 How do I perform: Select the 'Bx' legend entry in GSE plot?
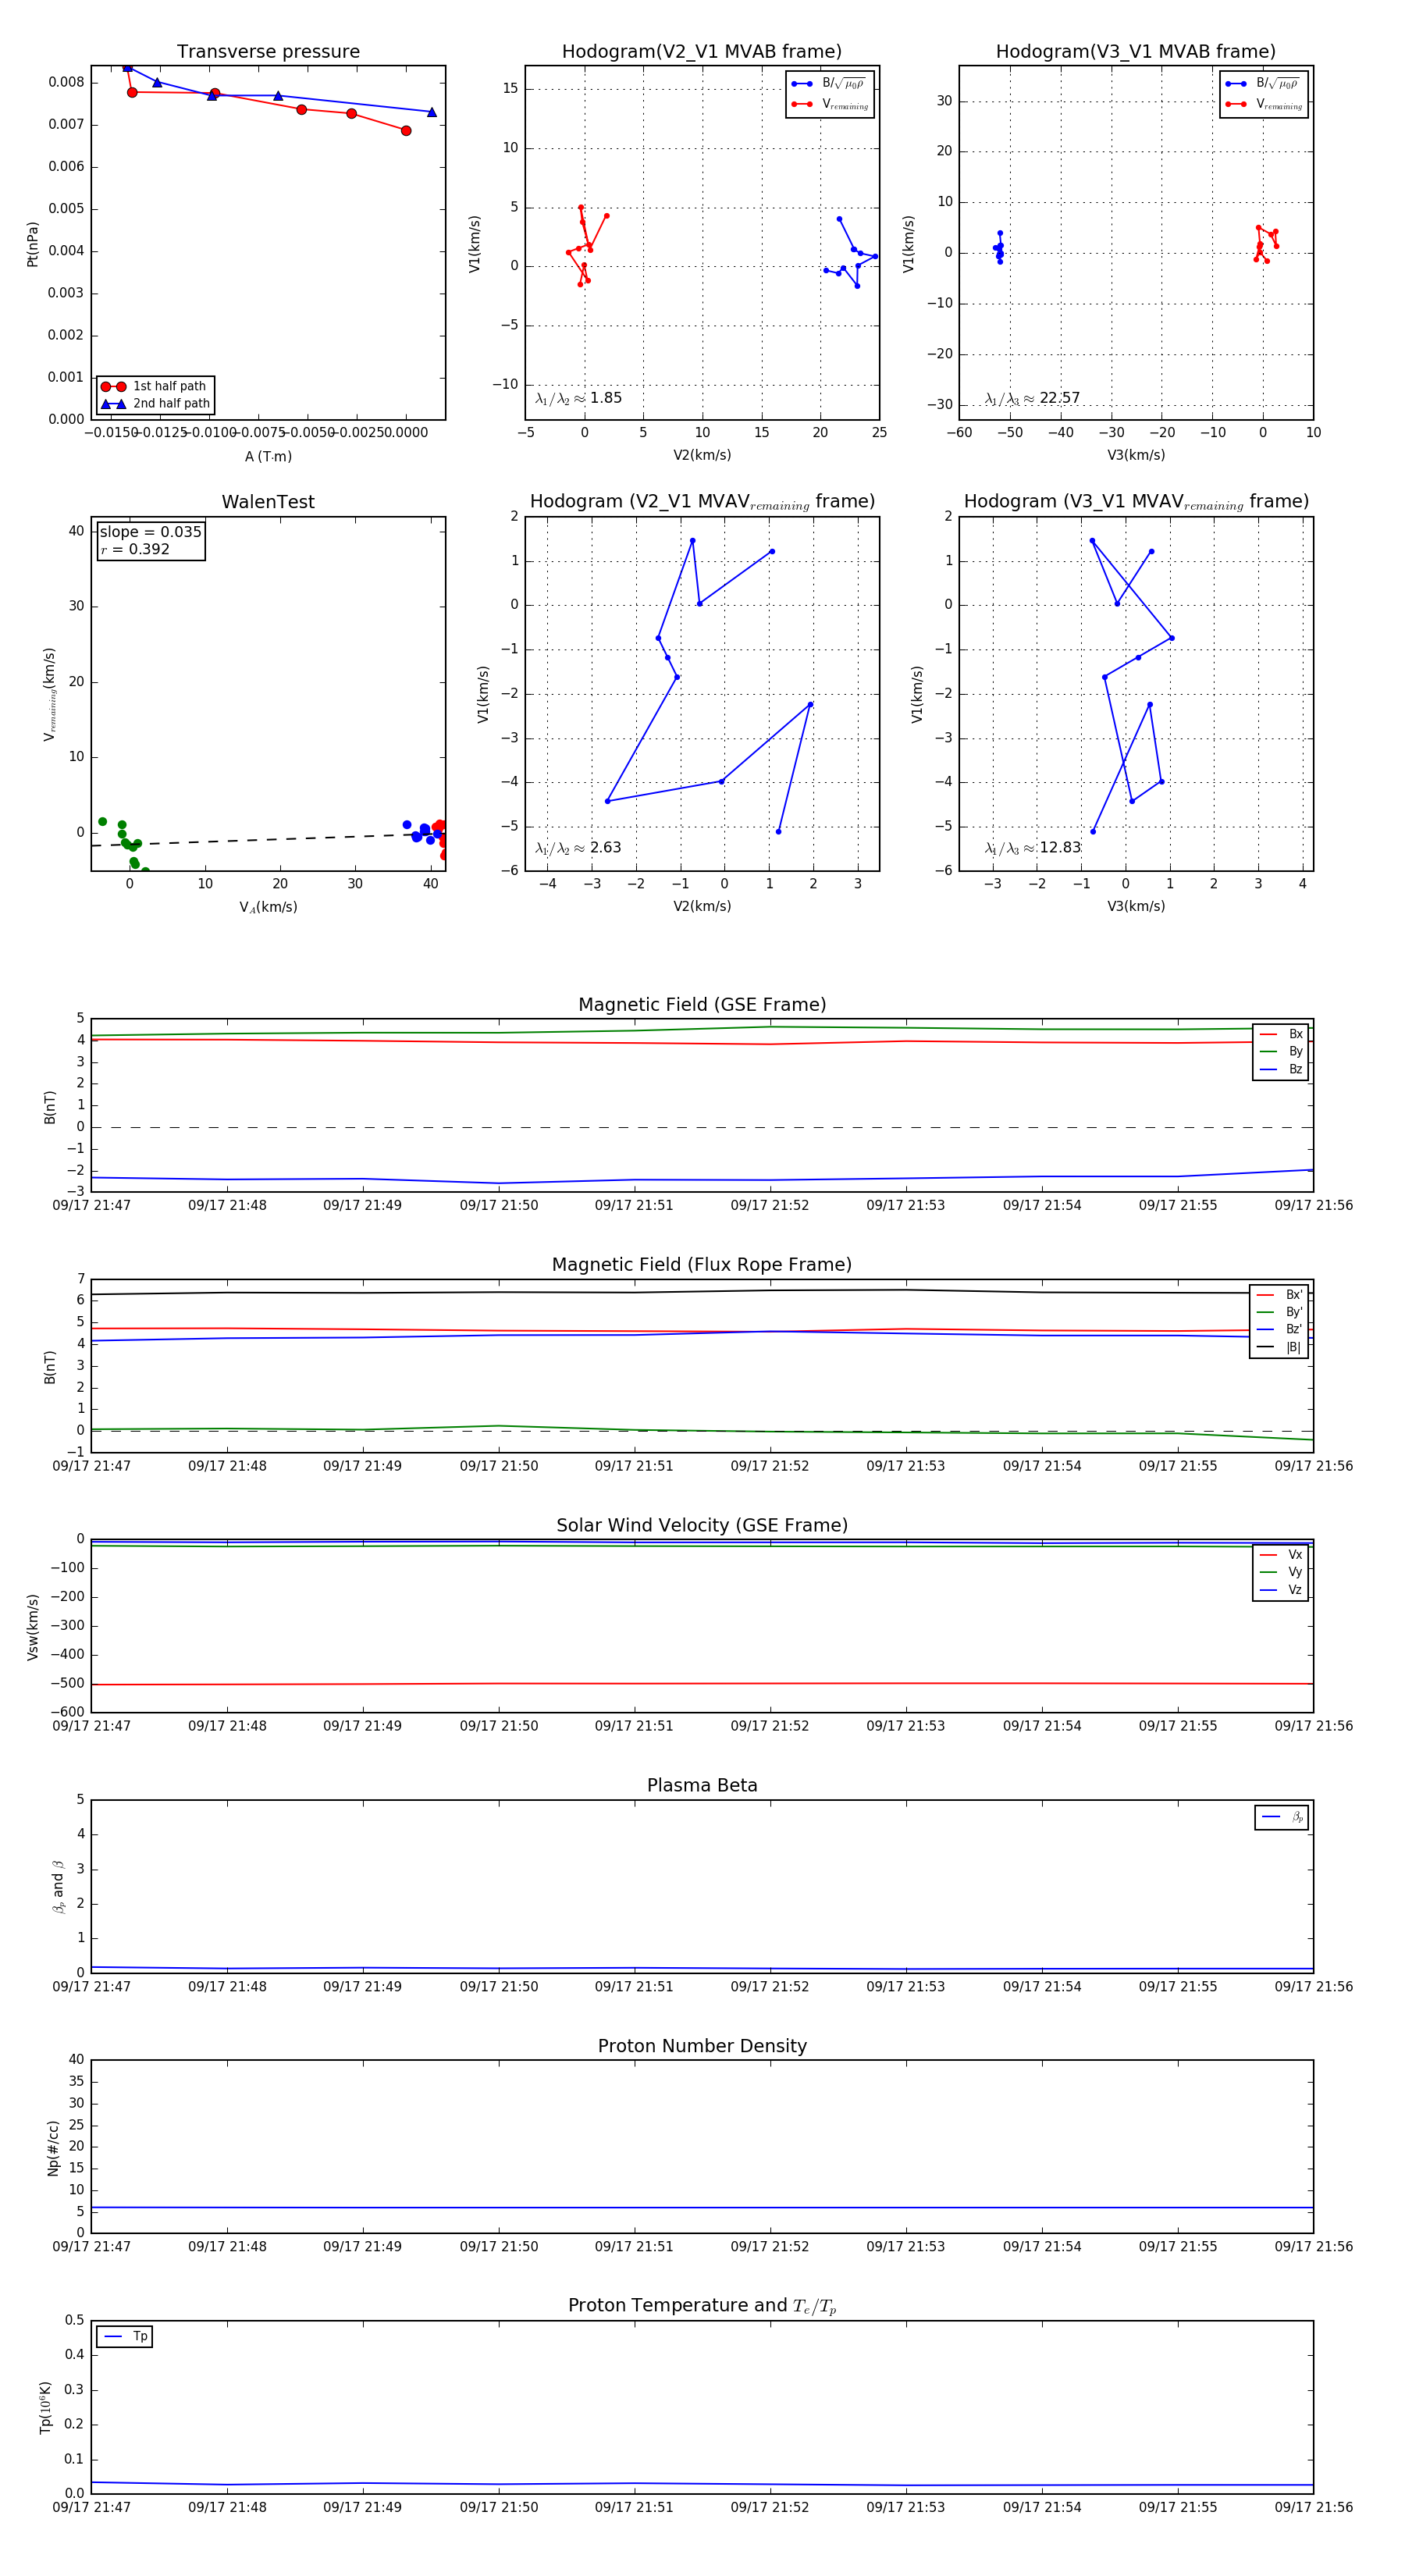[1281, 1034]
